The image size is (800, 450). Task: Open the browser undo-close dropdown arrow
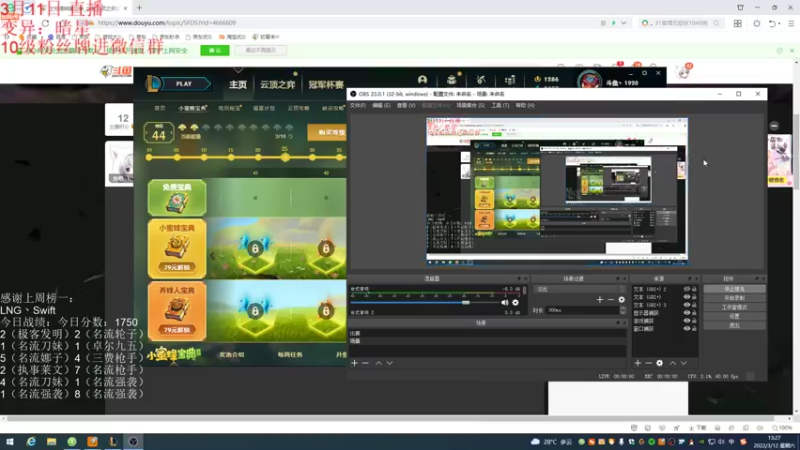[x=779, y=23]
